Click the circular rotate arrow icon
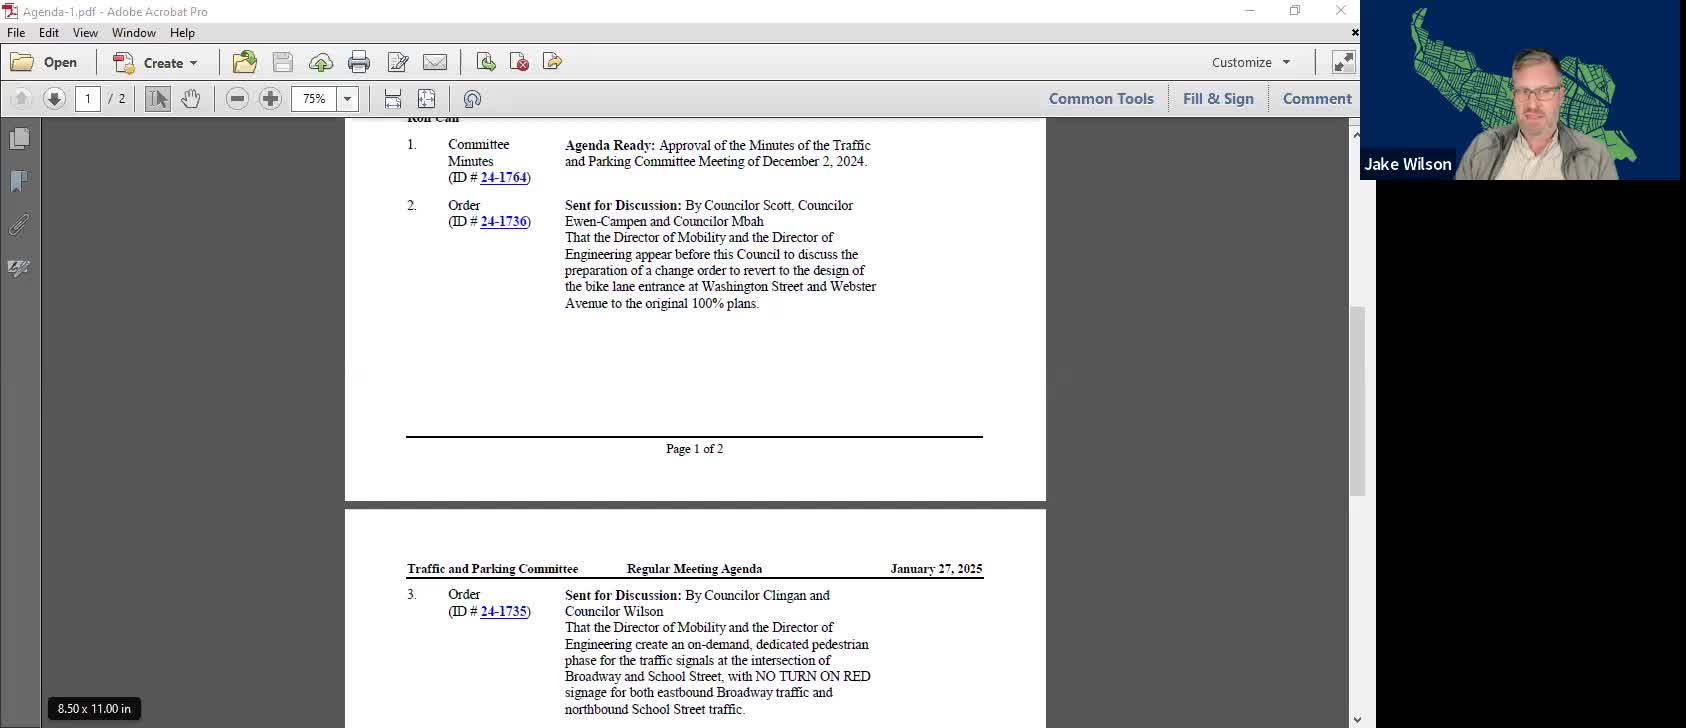 pos(473,99)
